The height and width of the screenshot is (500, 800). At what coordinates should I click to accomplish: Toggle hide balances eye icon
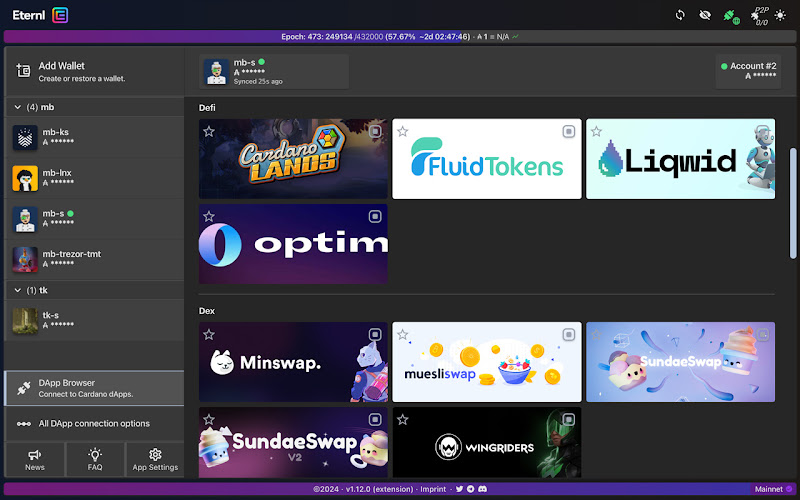(x=705, y=15)
